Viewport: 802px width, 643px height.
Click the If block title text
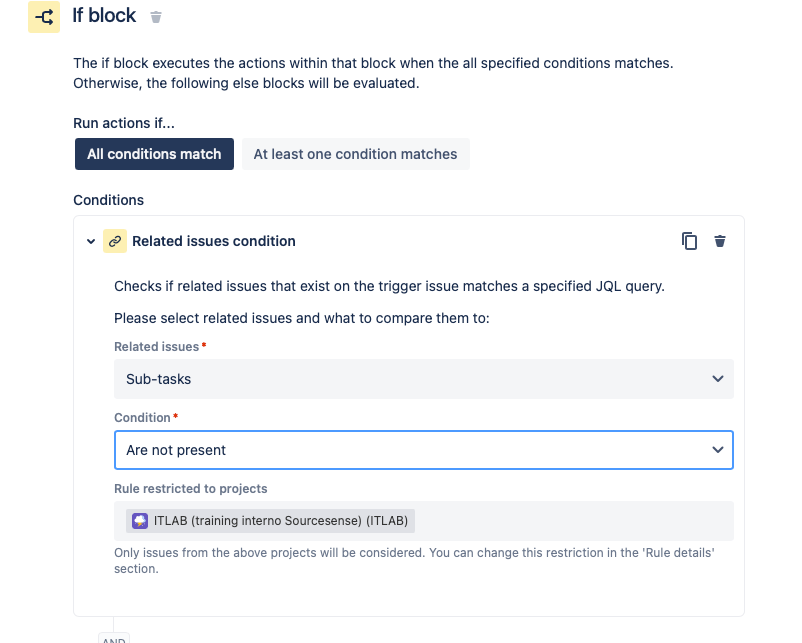pyautogui.click(x=105, y=17)
